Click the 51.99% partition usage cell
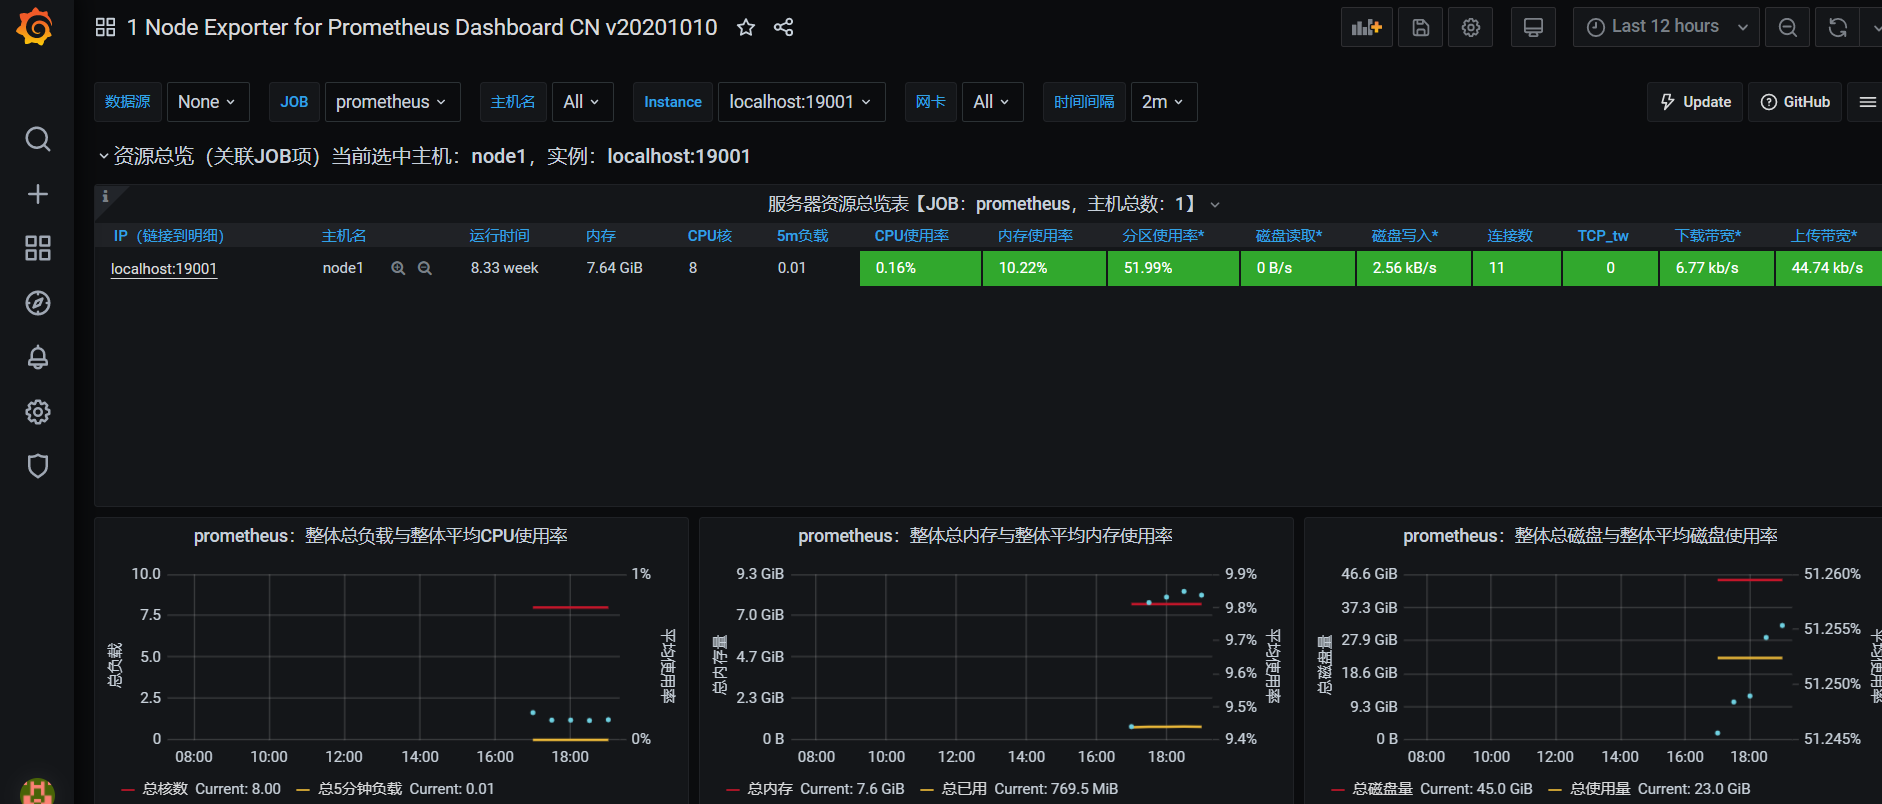The height and width of the screenshot is (804, 1882). (x=1173, y=268)
